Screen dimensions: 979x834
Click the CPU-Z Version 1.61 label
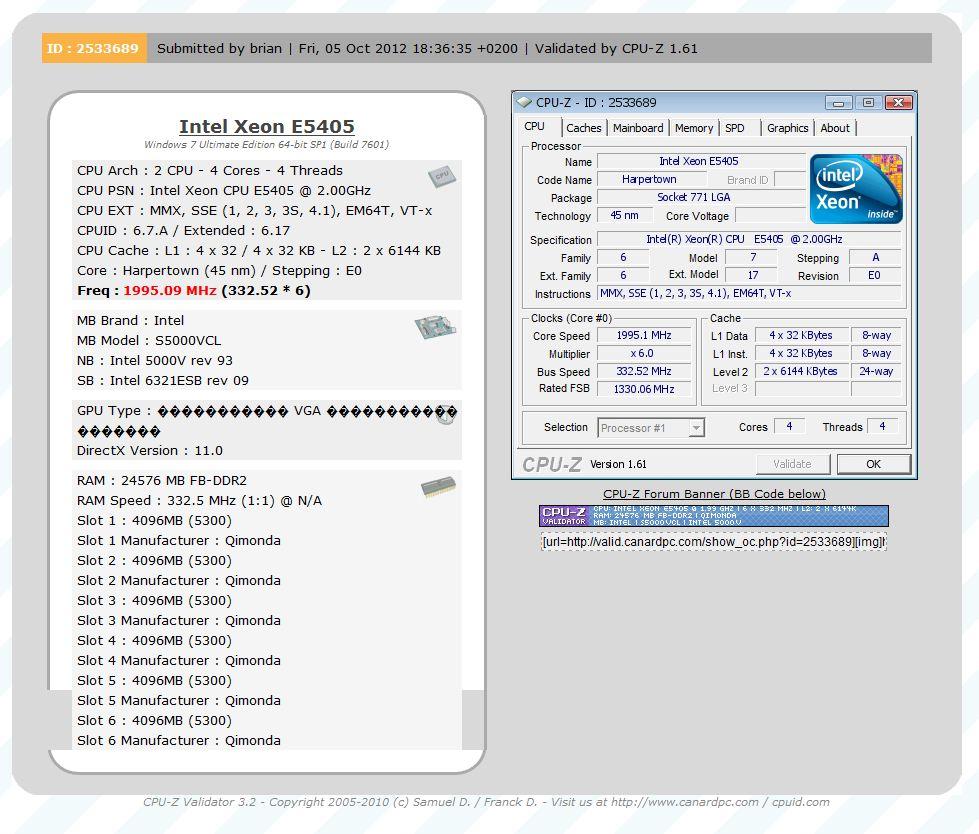pos(618,464)
